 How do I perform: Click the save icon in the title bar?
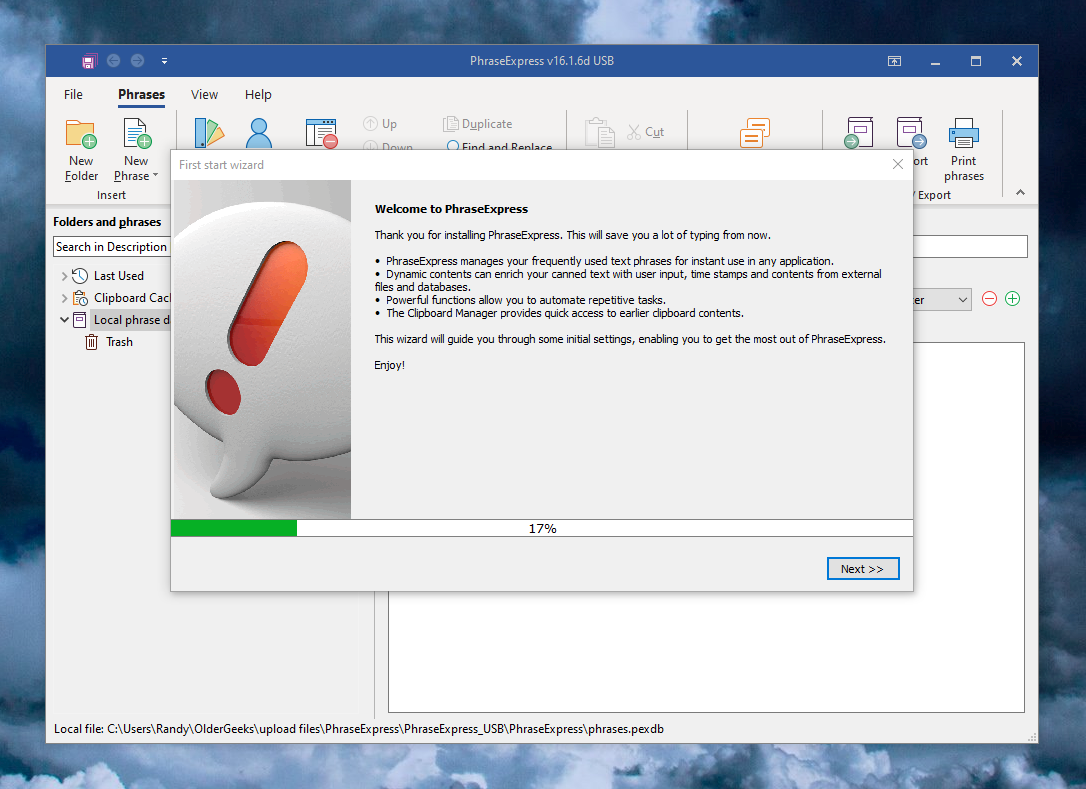[89, 61]
